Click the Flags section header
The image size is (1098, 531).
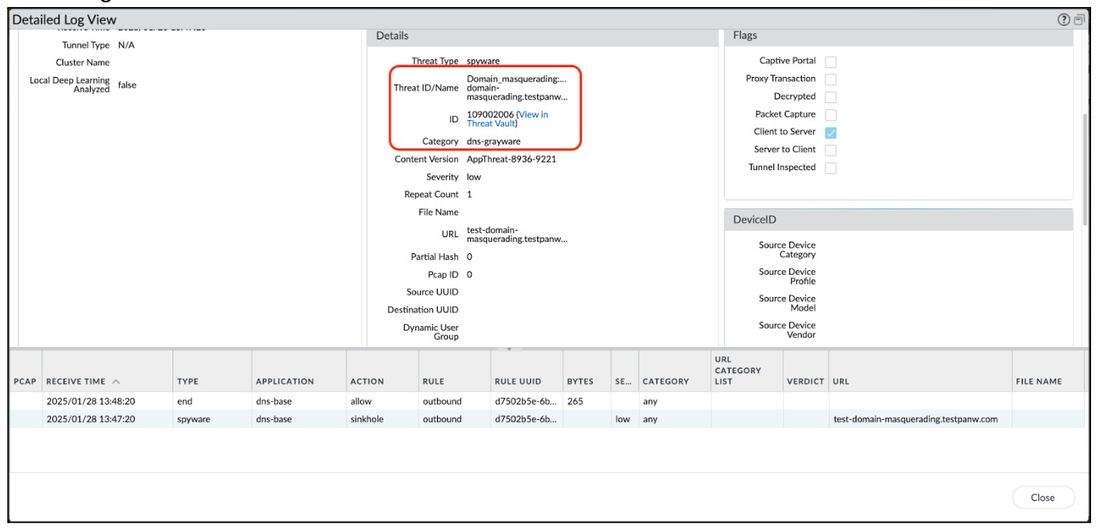898,36
